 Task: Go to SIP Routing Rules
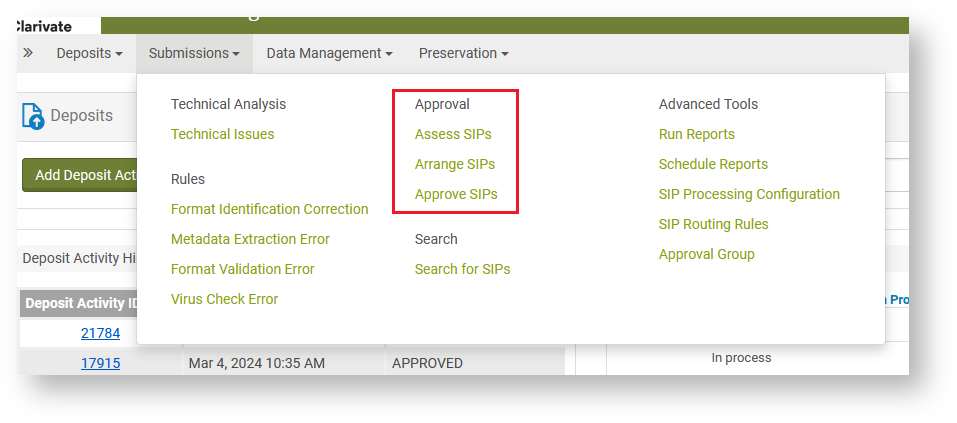(713, 224)
